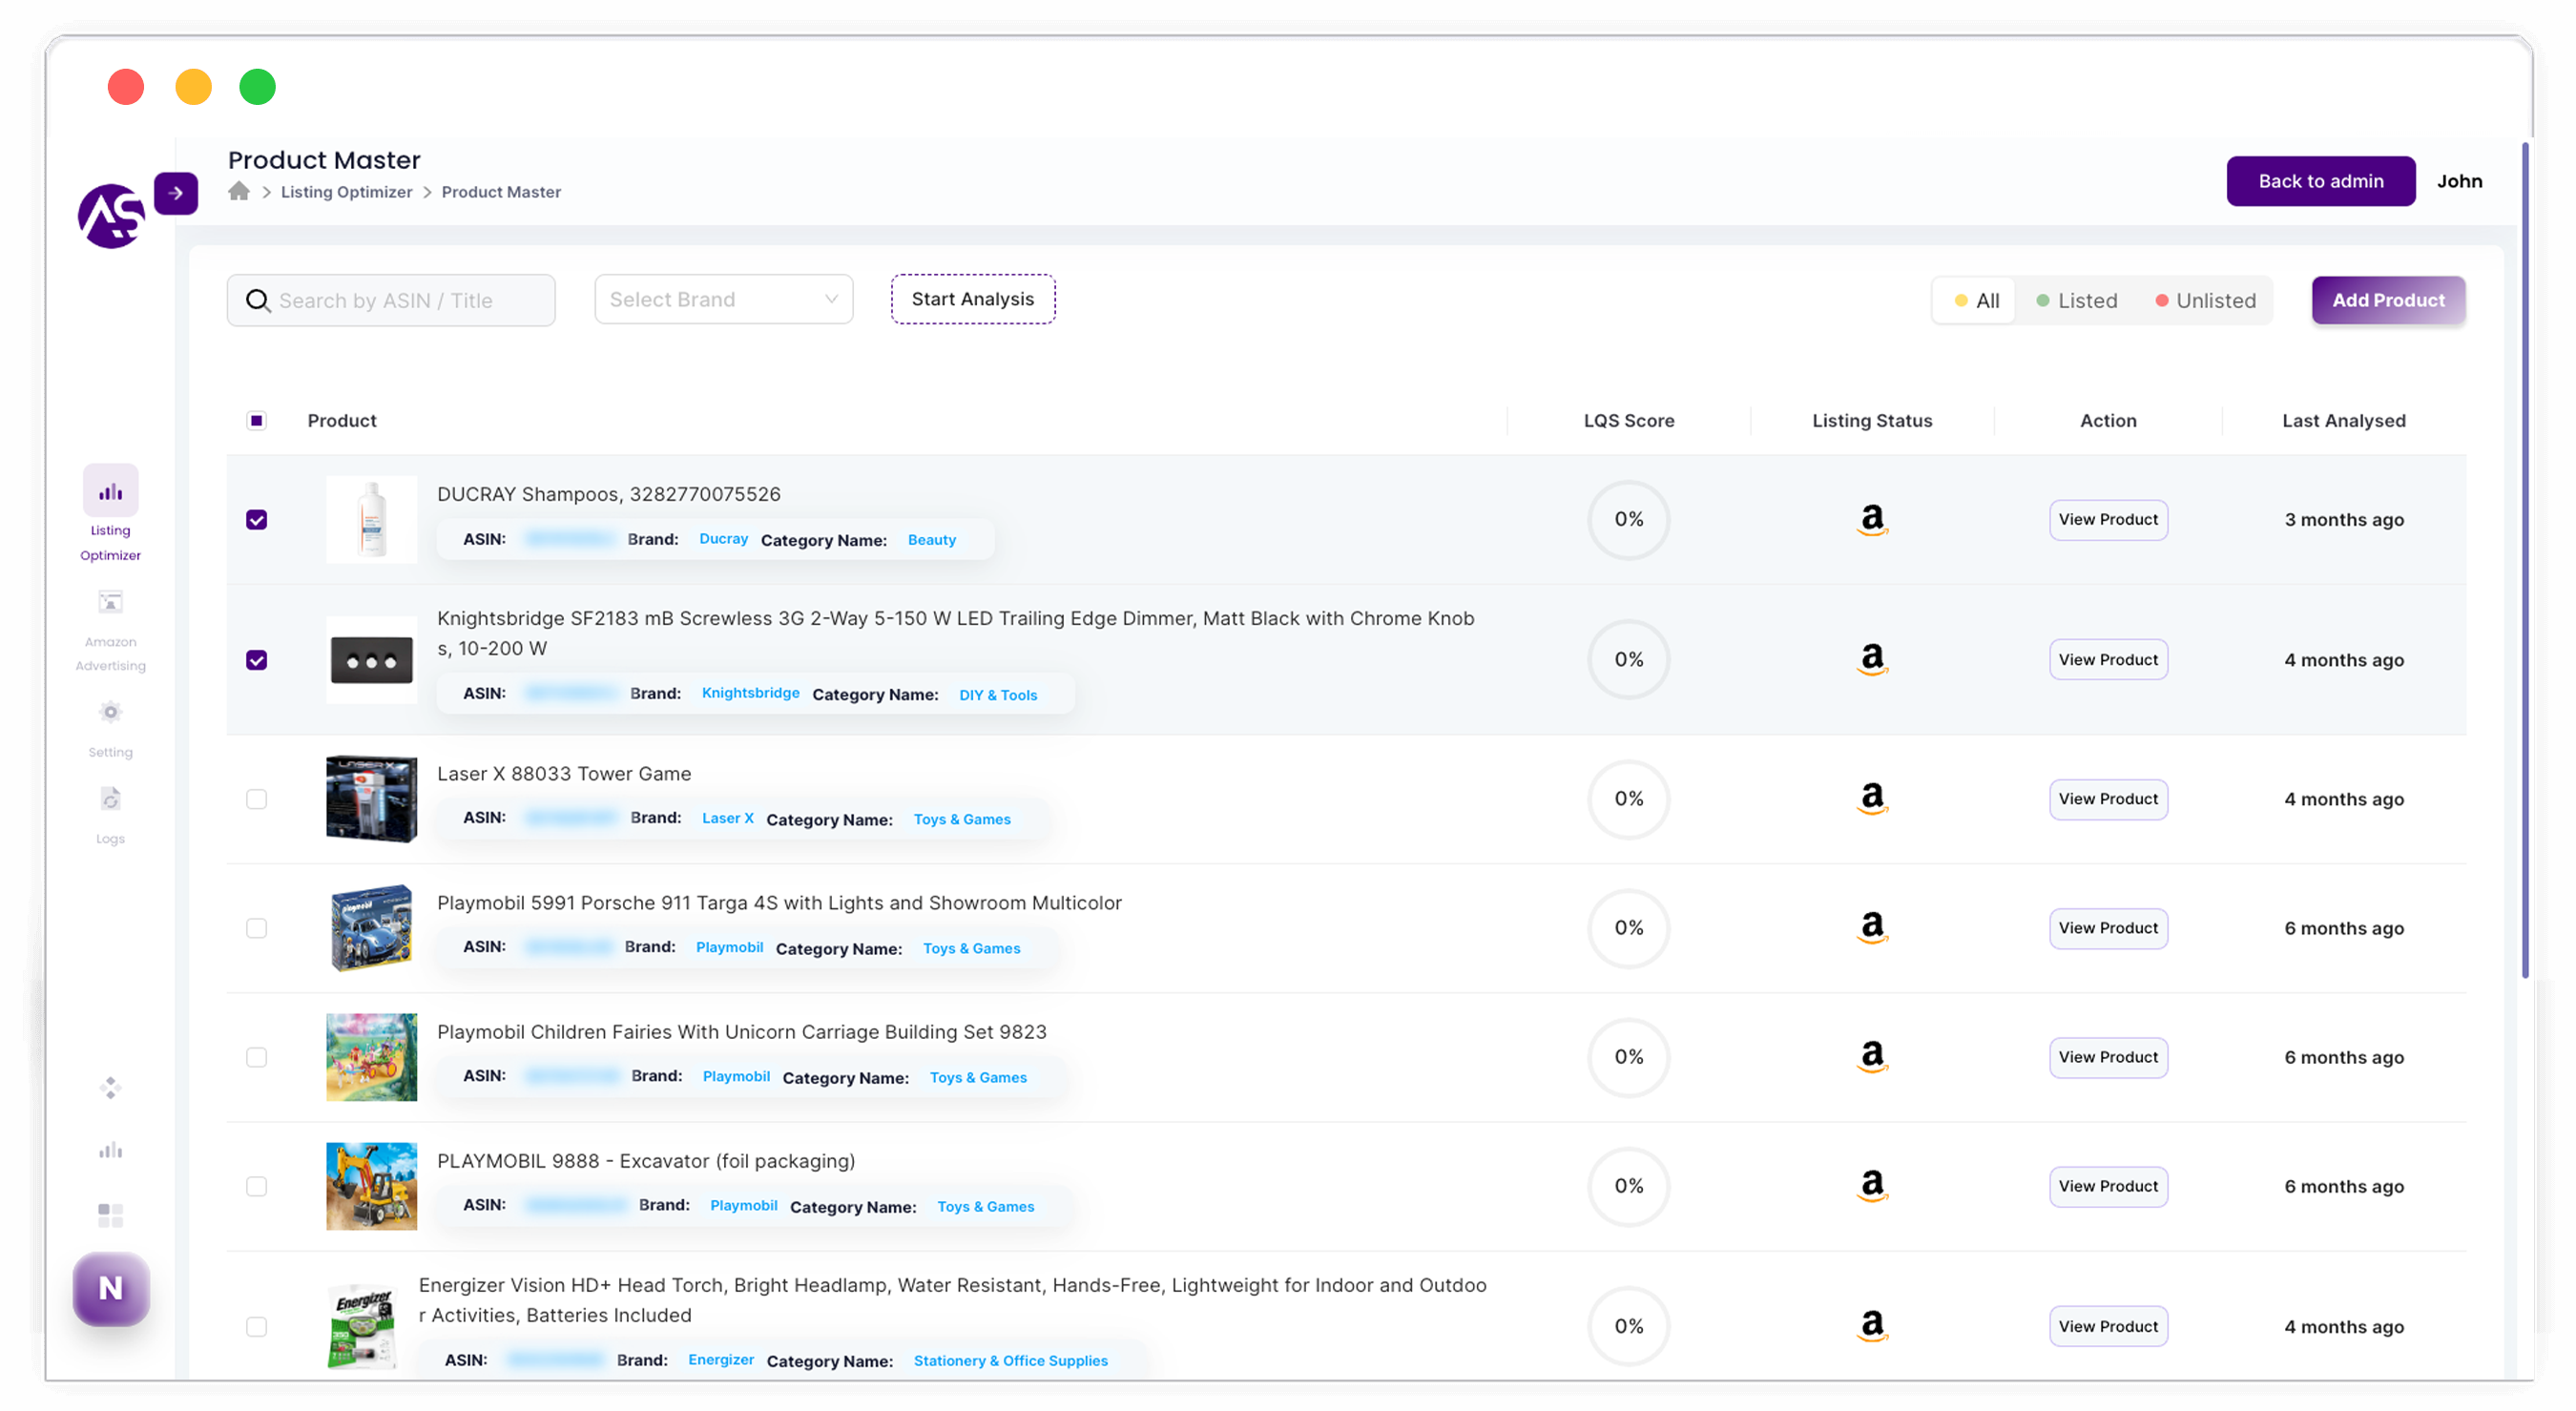Open the Select Brand dropdown
The height and width of the screenshot is (1411, 2576).
point(723,299)
